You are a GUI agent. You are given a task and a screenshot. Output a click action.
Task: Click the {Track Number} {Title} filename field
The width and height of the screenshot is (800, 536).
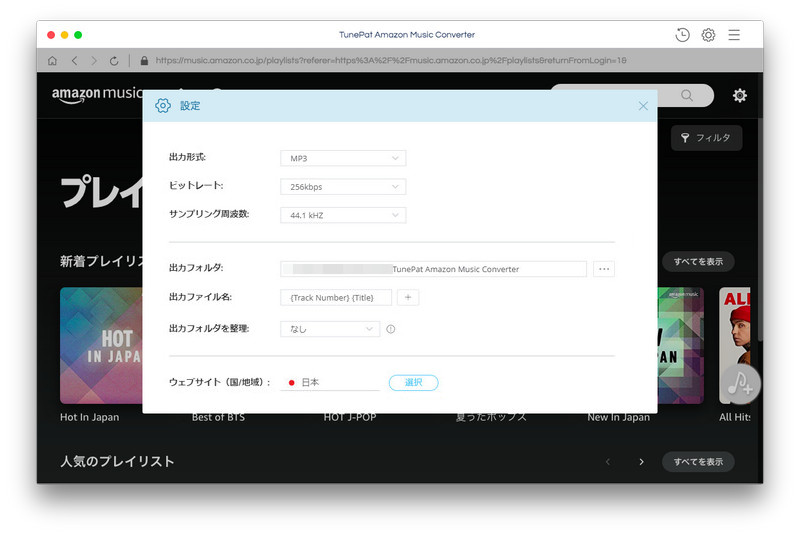tap(336, 297)
